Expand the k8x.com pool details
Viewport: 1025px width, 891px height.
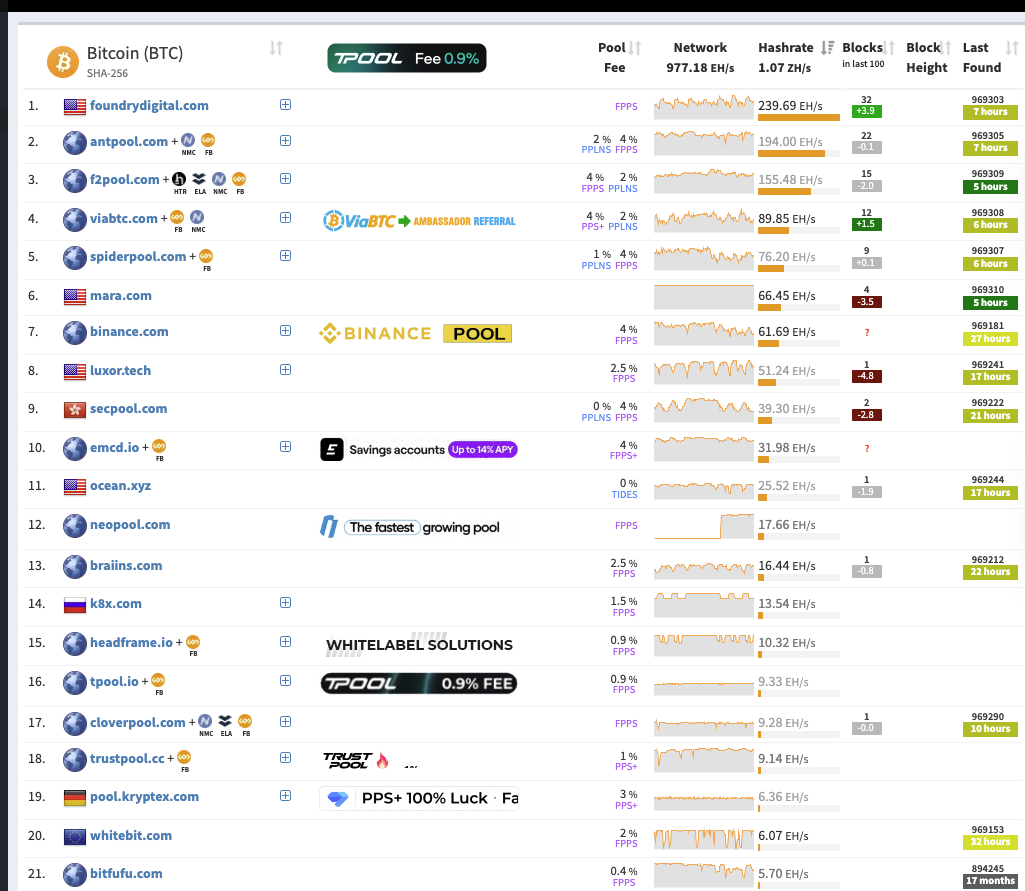click(286, 603)
